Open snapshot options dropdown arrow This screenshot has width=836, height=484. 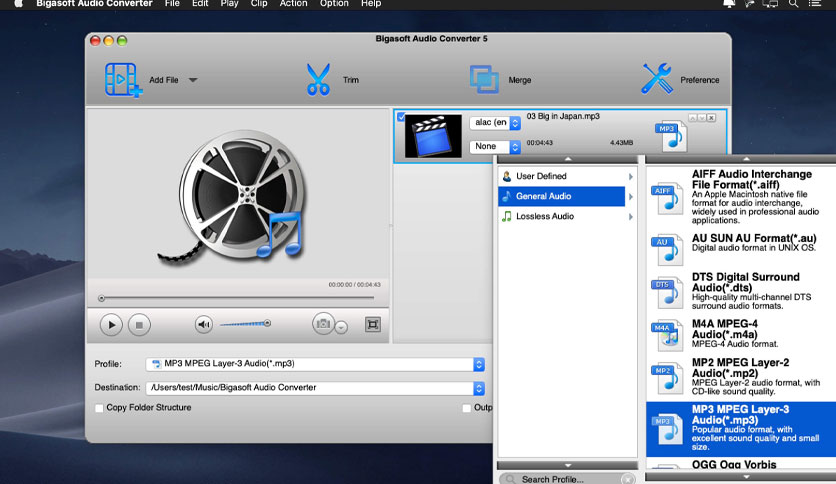(x=341, y=327)
